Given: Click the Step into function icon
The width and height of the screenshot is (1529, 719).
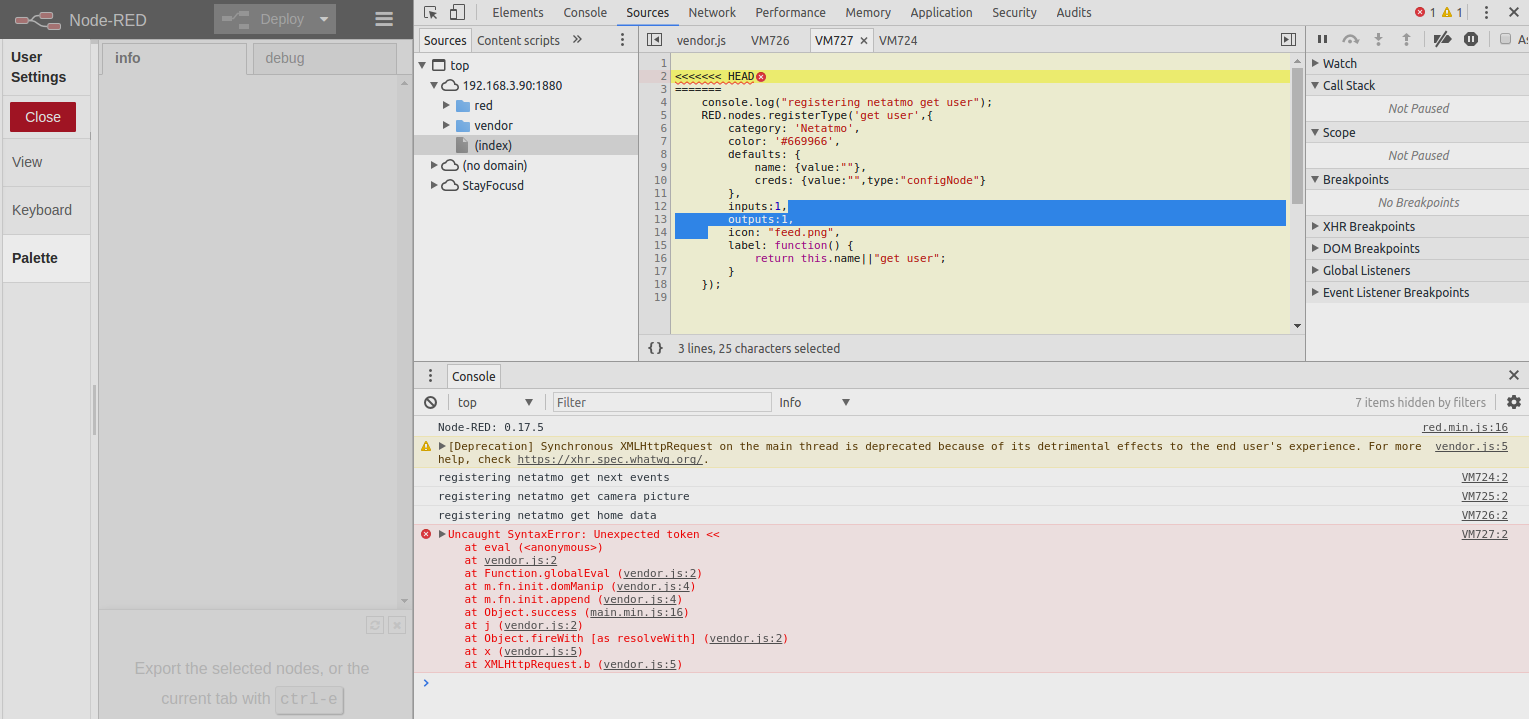Looking at the screenshot, I should click(x=1378, y=38).
